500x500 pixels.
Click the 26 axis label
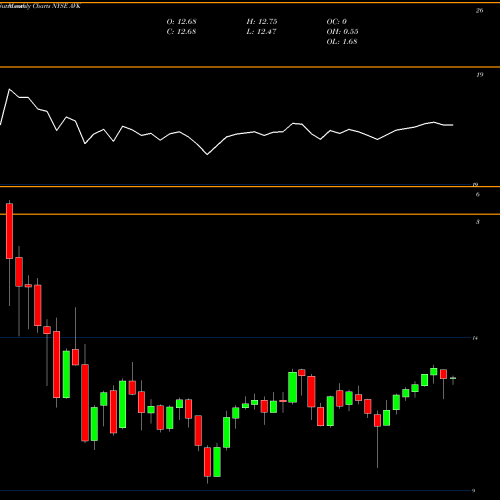coord(479,11)
